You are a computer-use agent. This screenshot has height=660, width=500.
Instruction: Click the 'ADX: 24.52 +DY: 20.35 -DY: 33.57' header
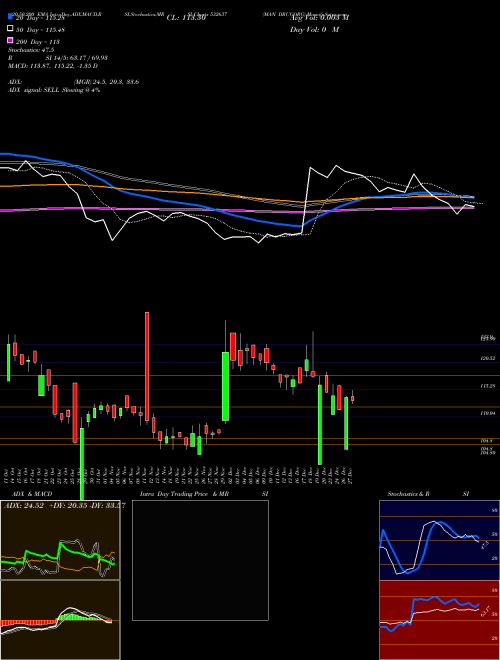click(64, 506)
